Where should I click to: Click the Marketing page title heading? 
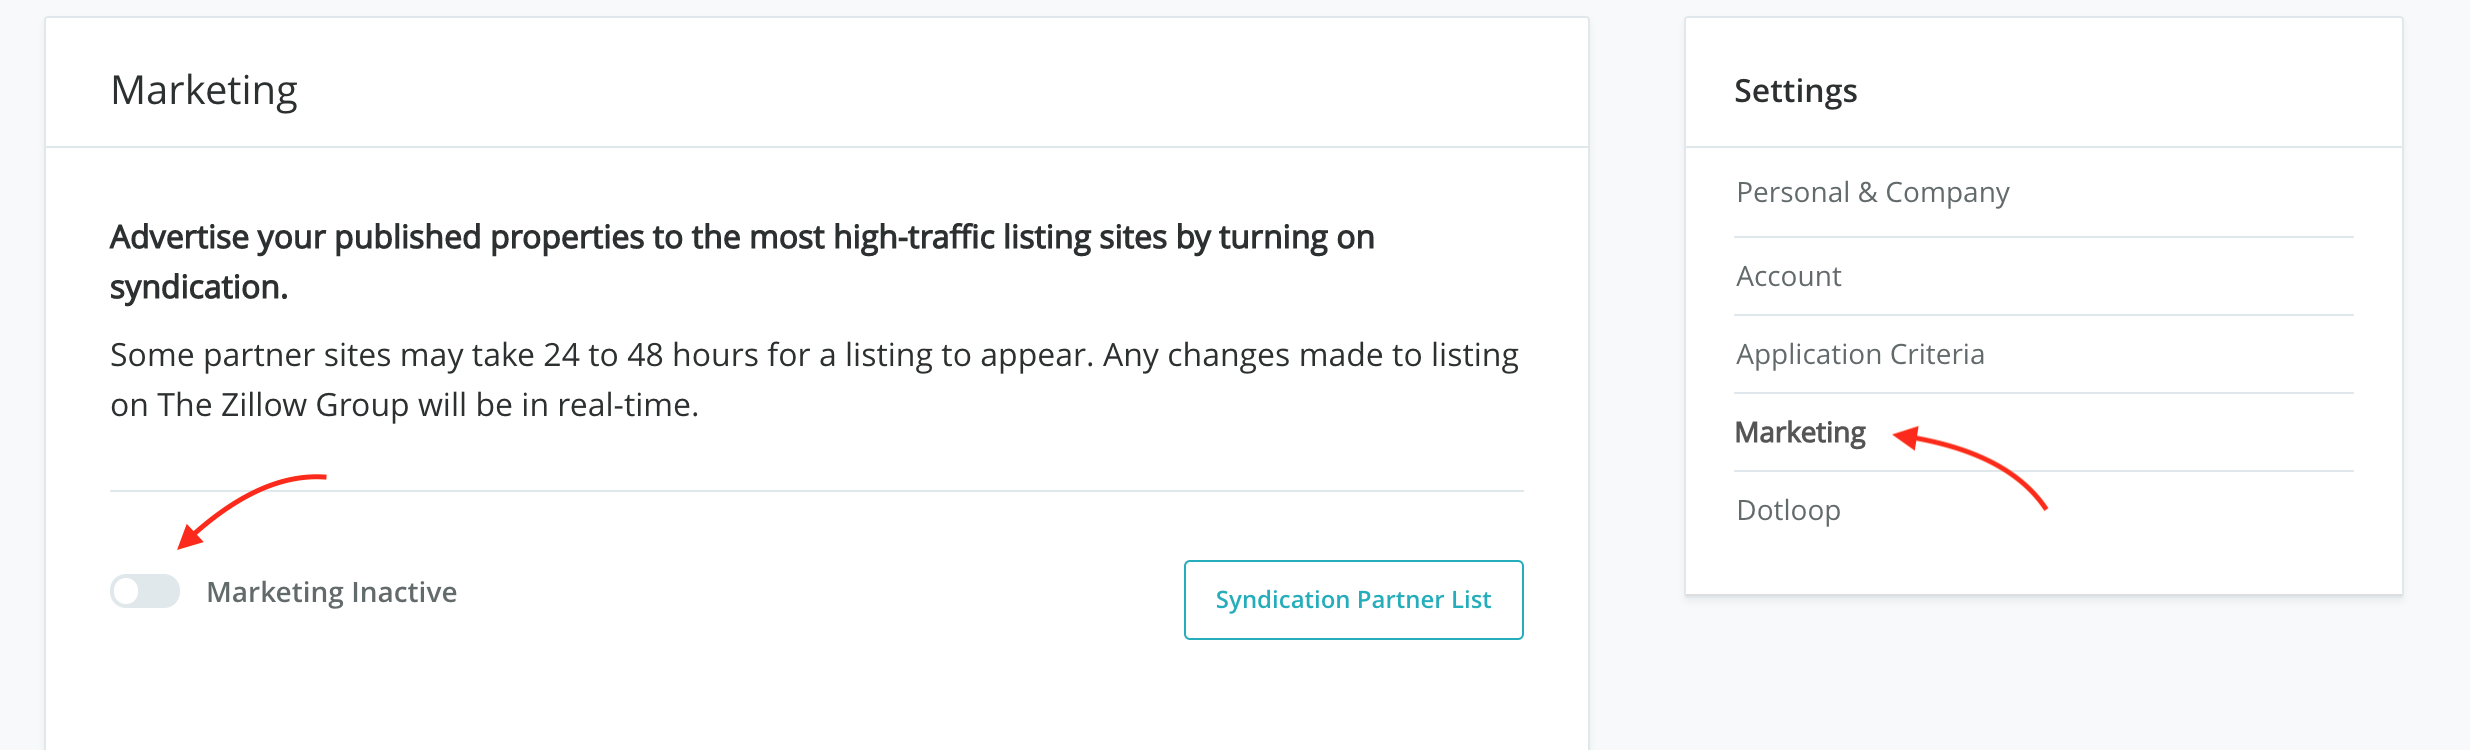pyautogui.click(x=204, y=90)
